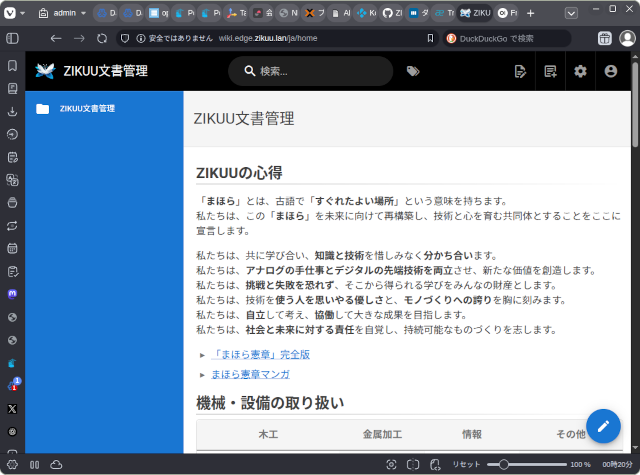
Task: Switch to the ZIKU browser tab
Action: [476, 14]
